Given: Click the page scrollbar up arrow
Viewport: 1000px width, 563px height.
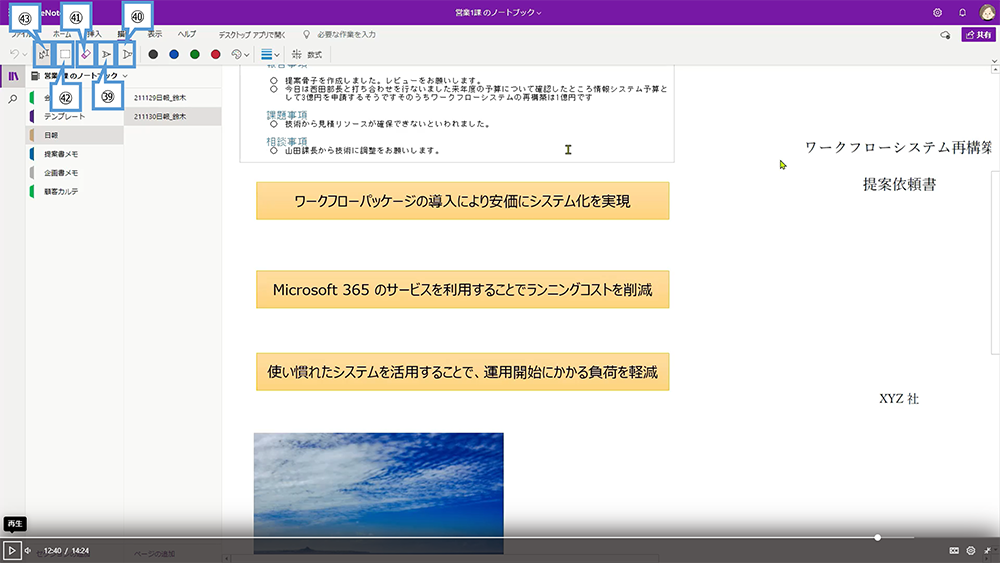Looking at the screenshot, I should point(994,69).
